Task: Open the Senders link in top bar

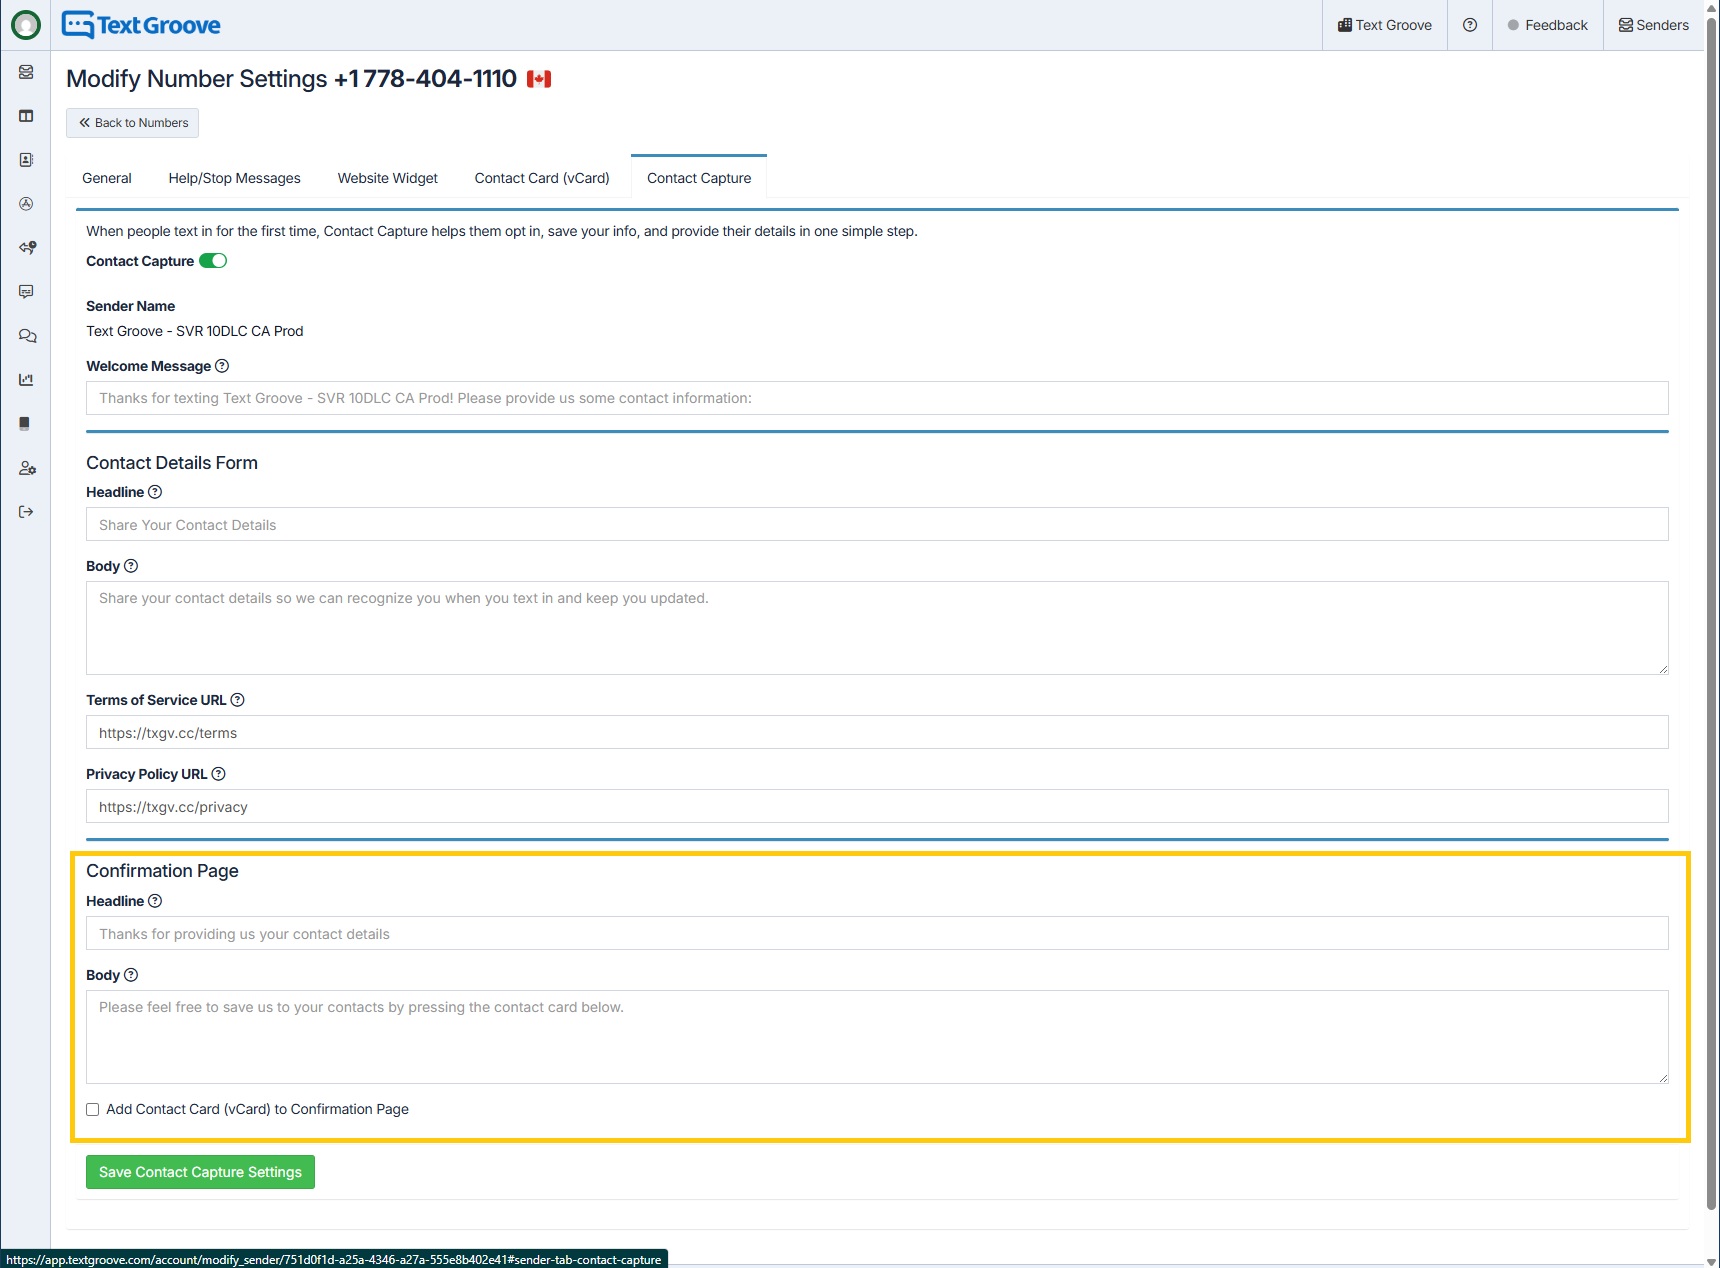Action: tap(1653, 25)
